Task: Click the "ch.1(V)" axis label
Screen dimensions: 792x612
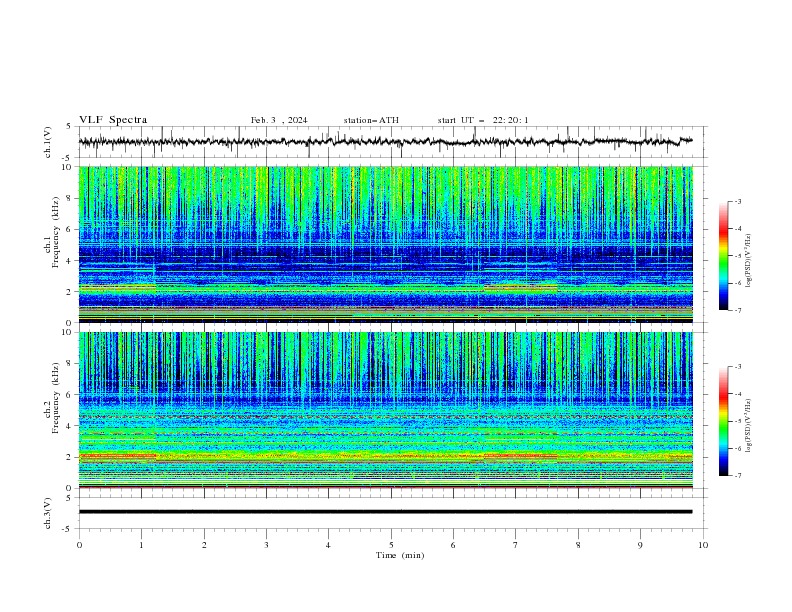Action: pos(48,142)
